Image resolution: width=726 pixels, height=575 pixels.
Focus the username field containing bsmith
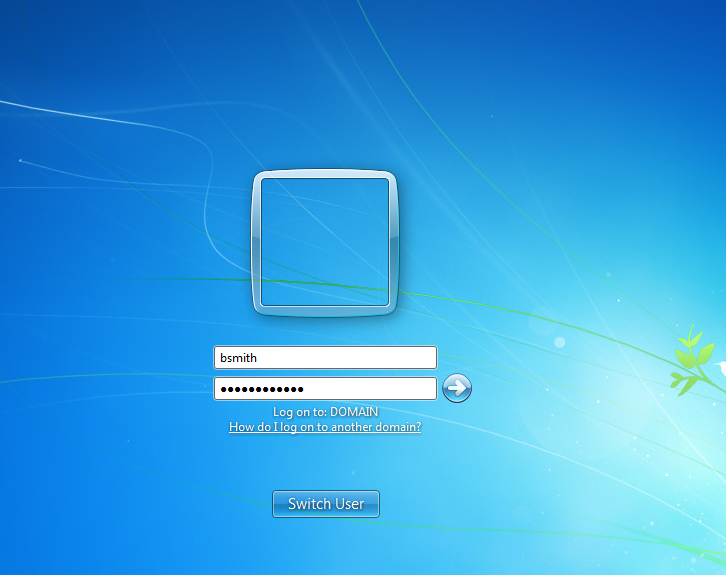[x=325, y=357]
